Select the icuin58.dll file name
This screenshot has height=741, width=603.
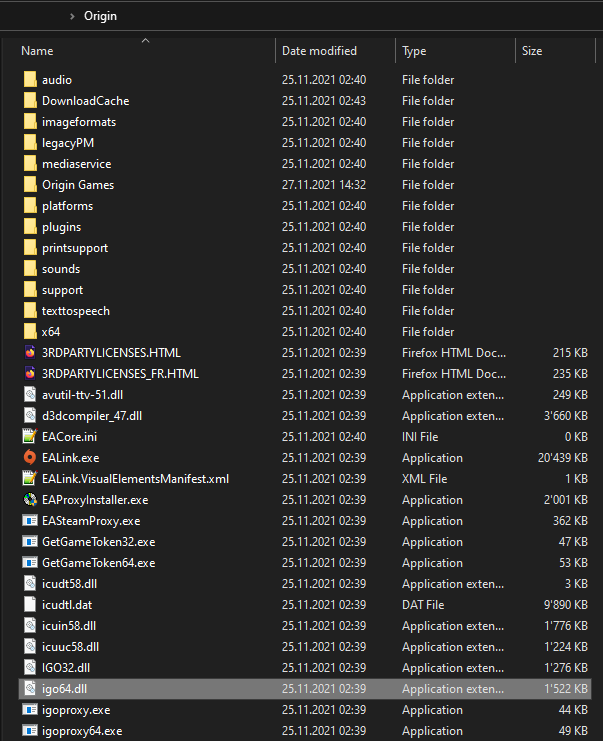pyautogui.click(x=69, y=626)
